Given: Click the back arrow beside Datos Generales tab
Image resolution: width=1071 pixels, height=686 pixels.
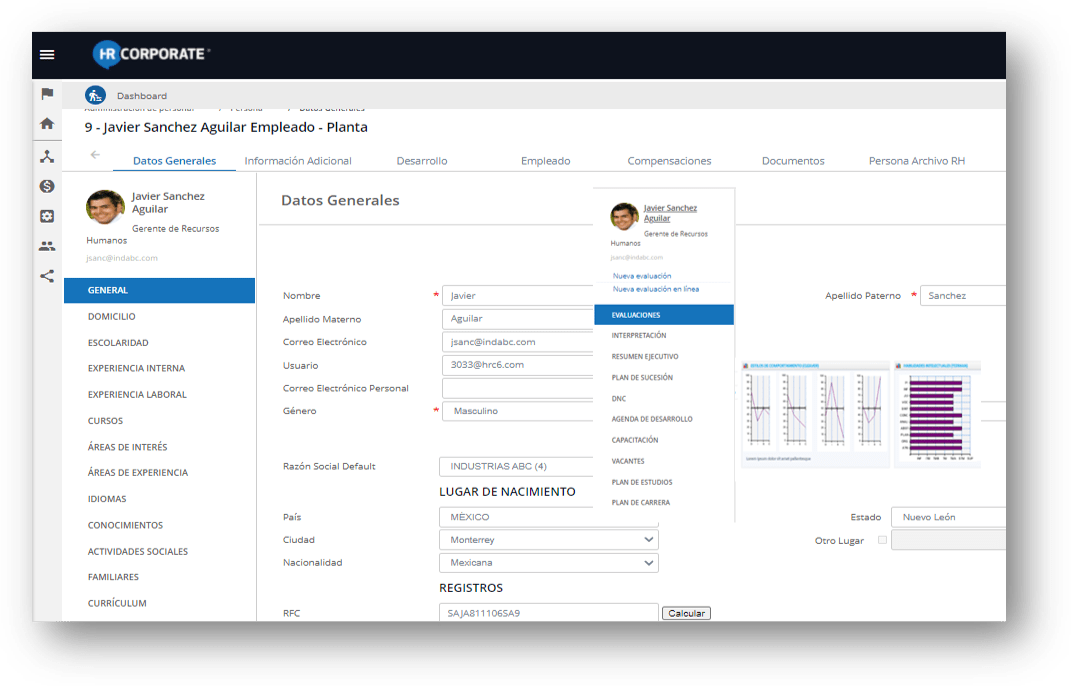Looking at the screenshot, I should (x=95, y=155).
